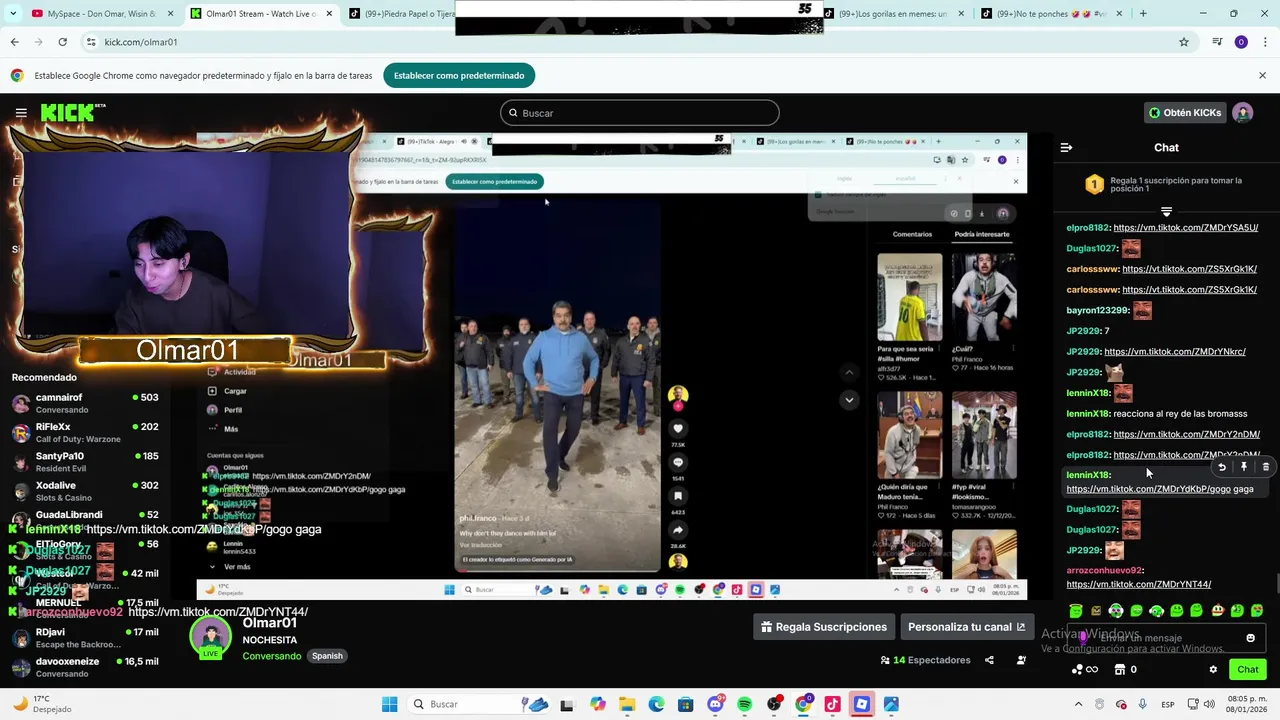This screenshot has height=720, width=1280.
Task: Open recommended channel SantyPa10
Action: coord(85,462)
